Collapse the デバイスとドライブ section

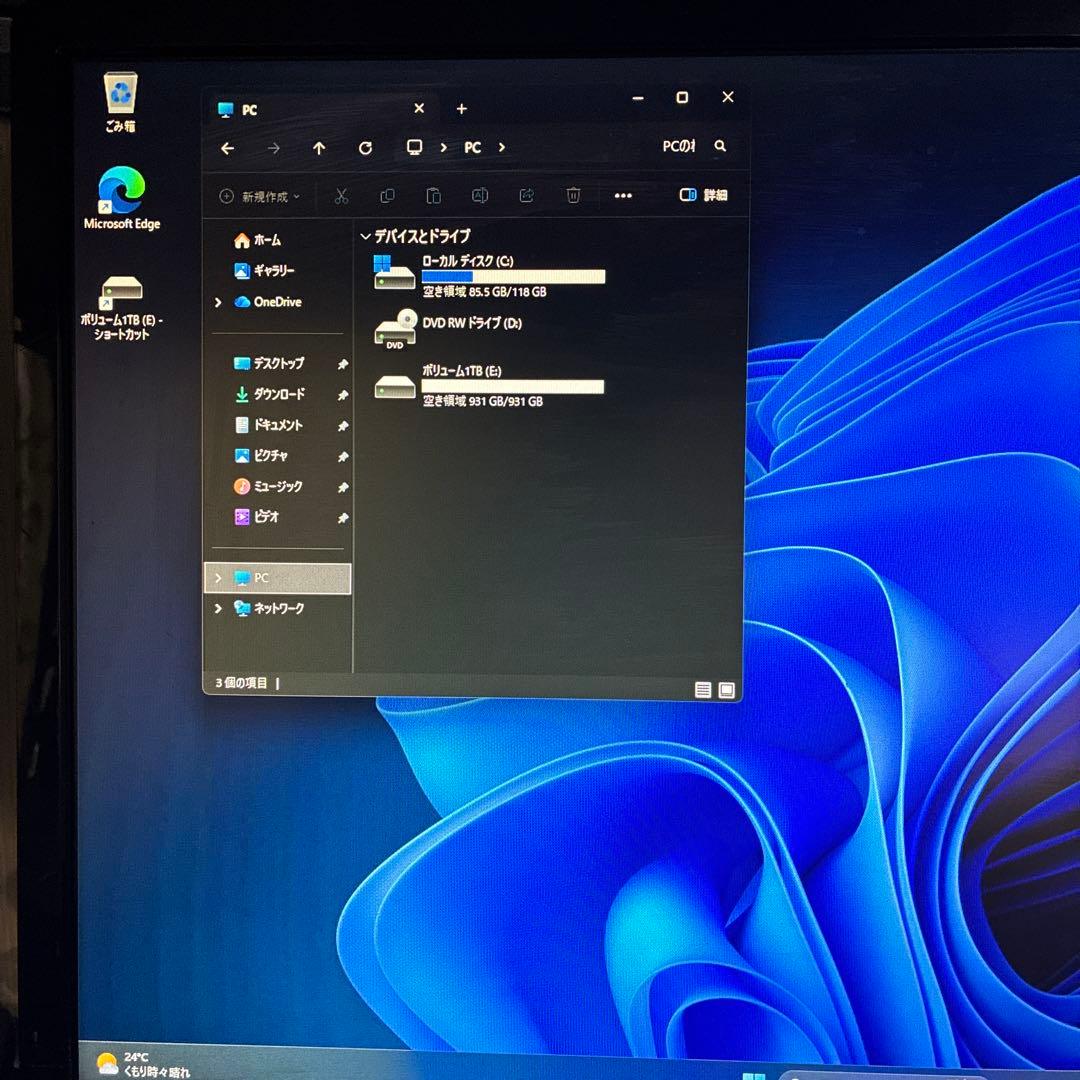(x=364, y=236)
